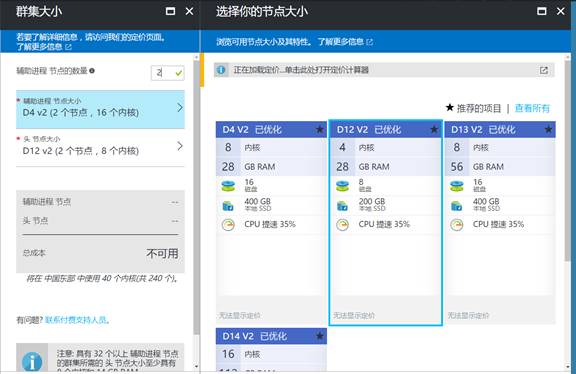This screenshot has height=374, width=576.
Task: Click 4 内核 row on D12 V2
Action: [x=385, y=147]
